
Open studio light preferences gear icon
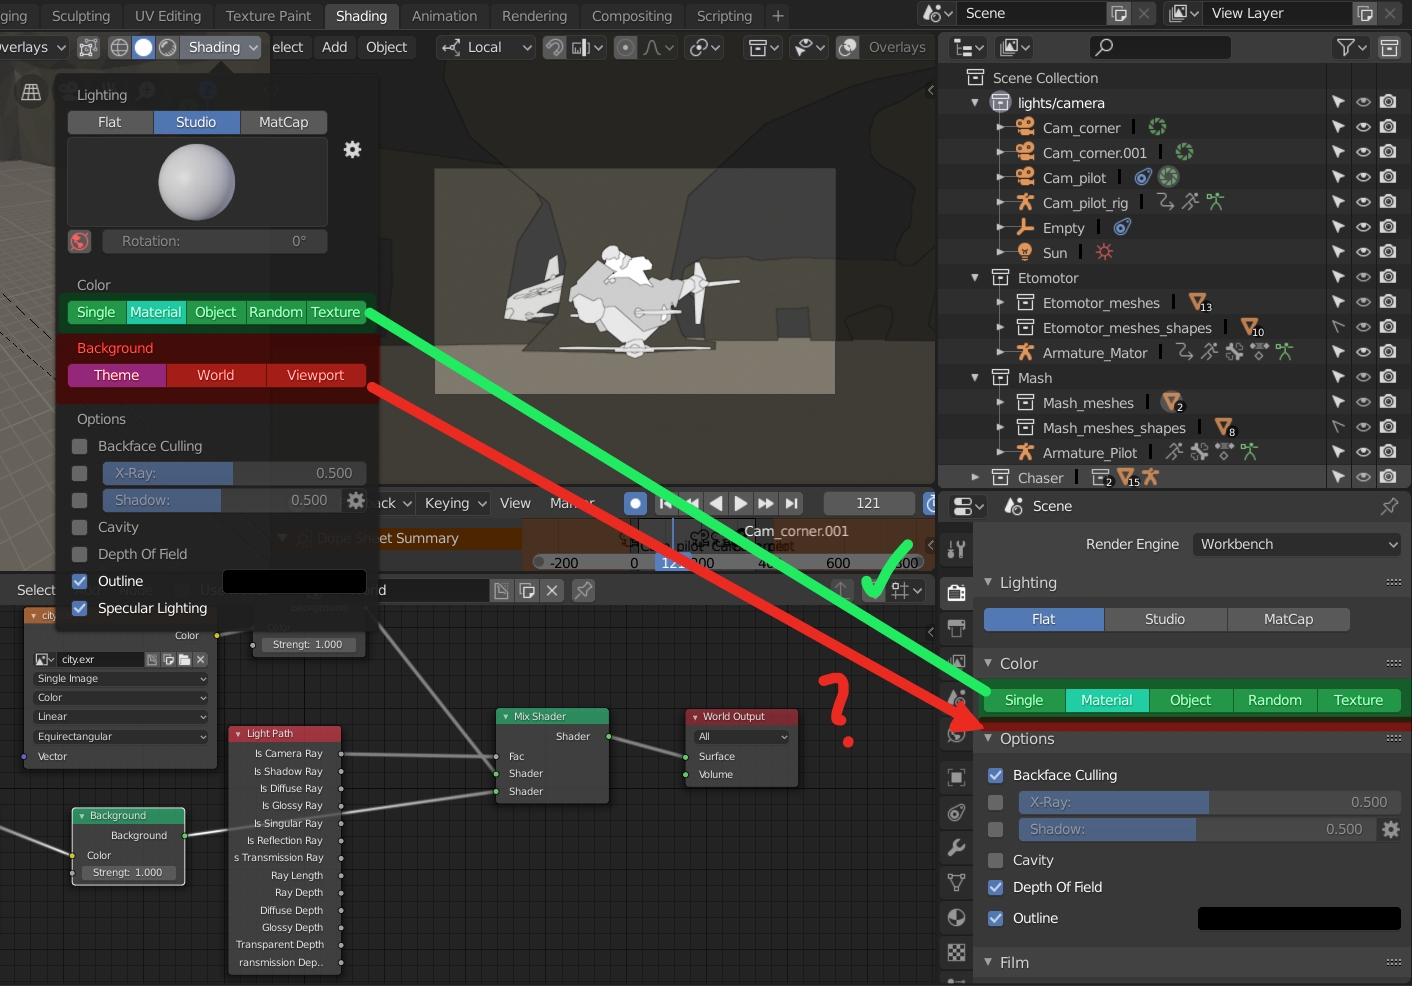[352, 149]
